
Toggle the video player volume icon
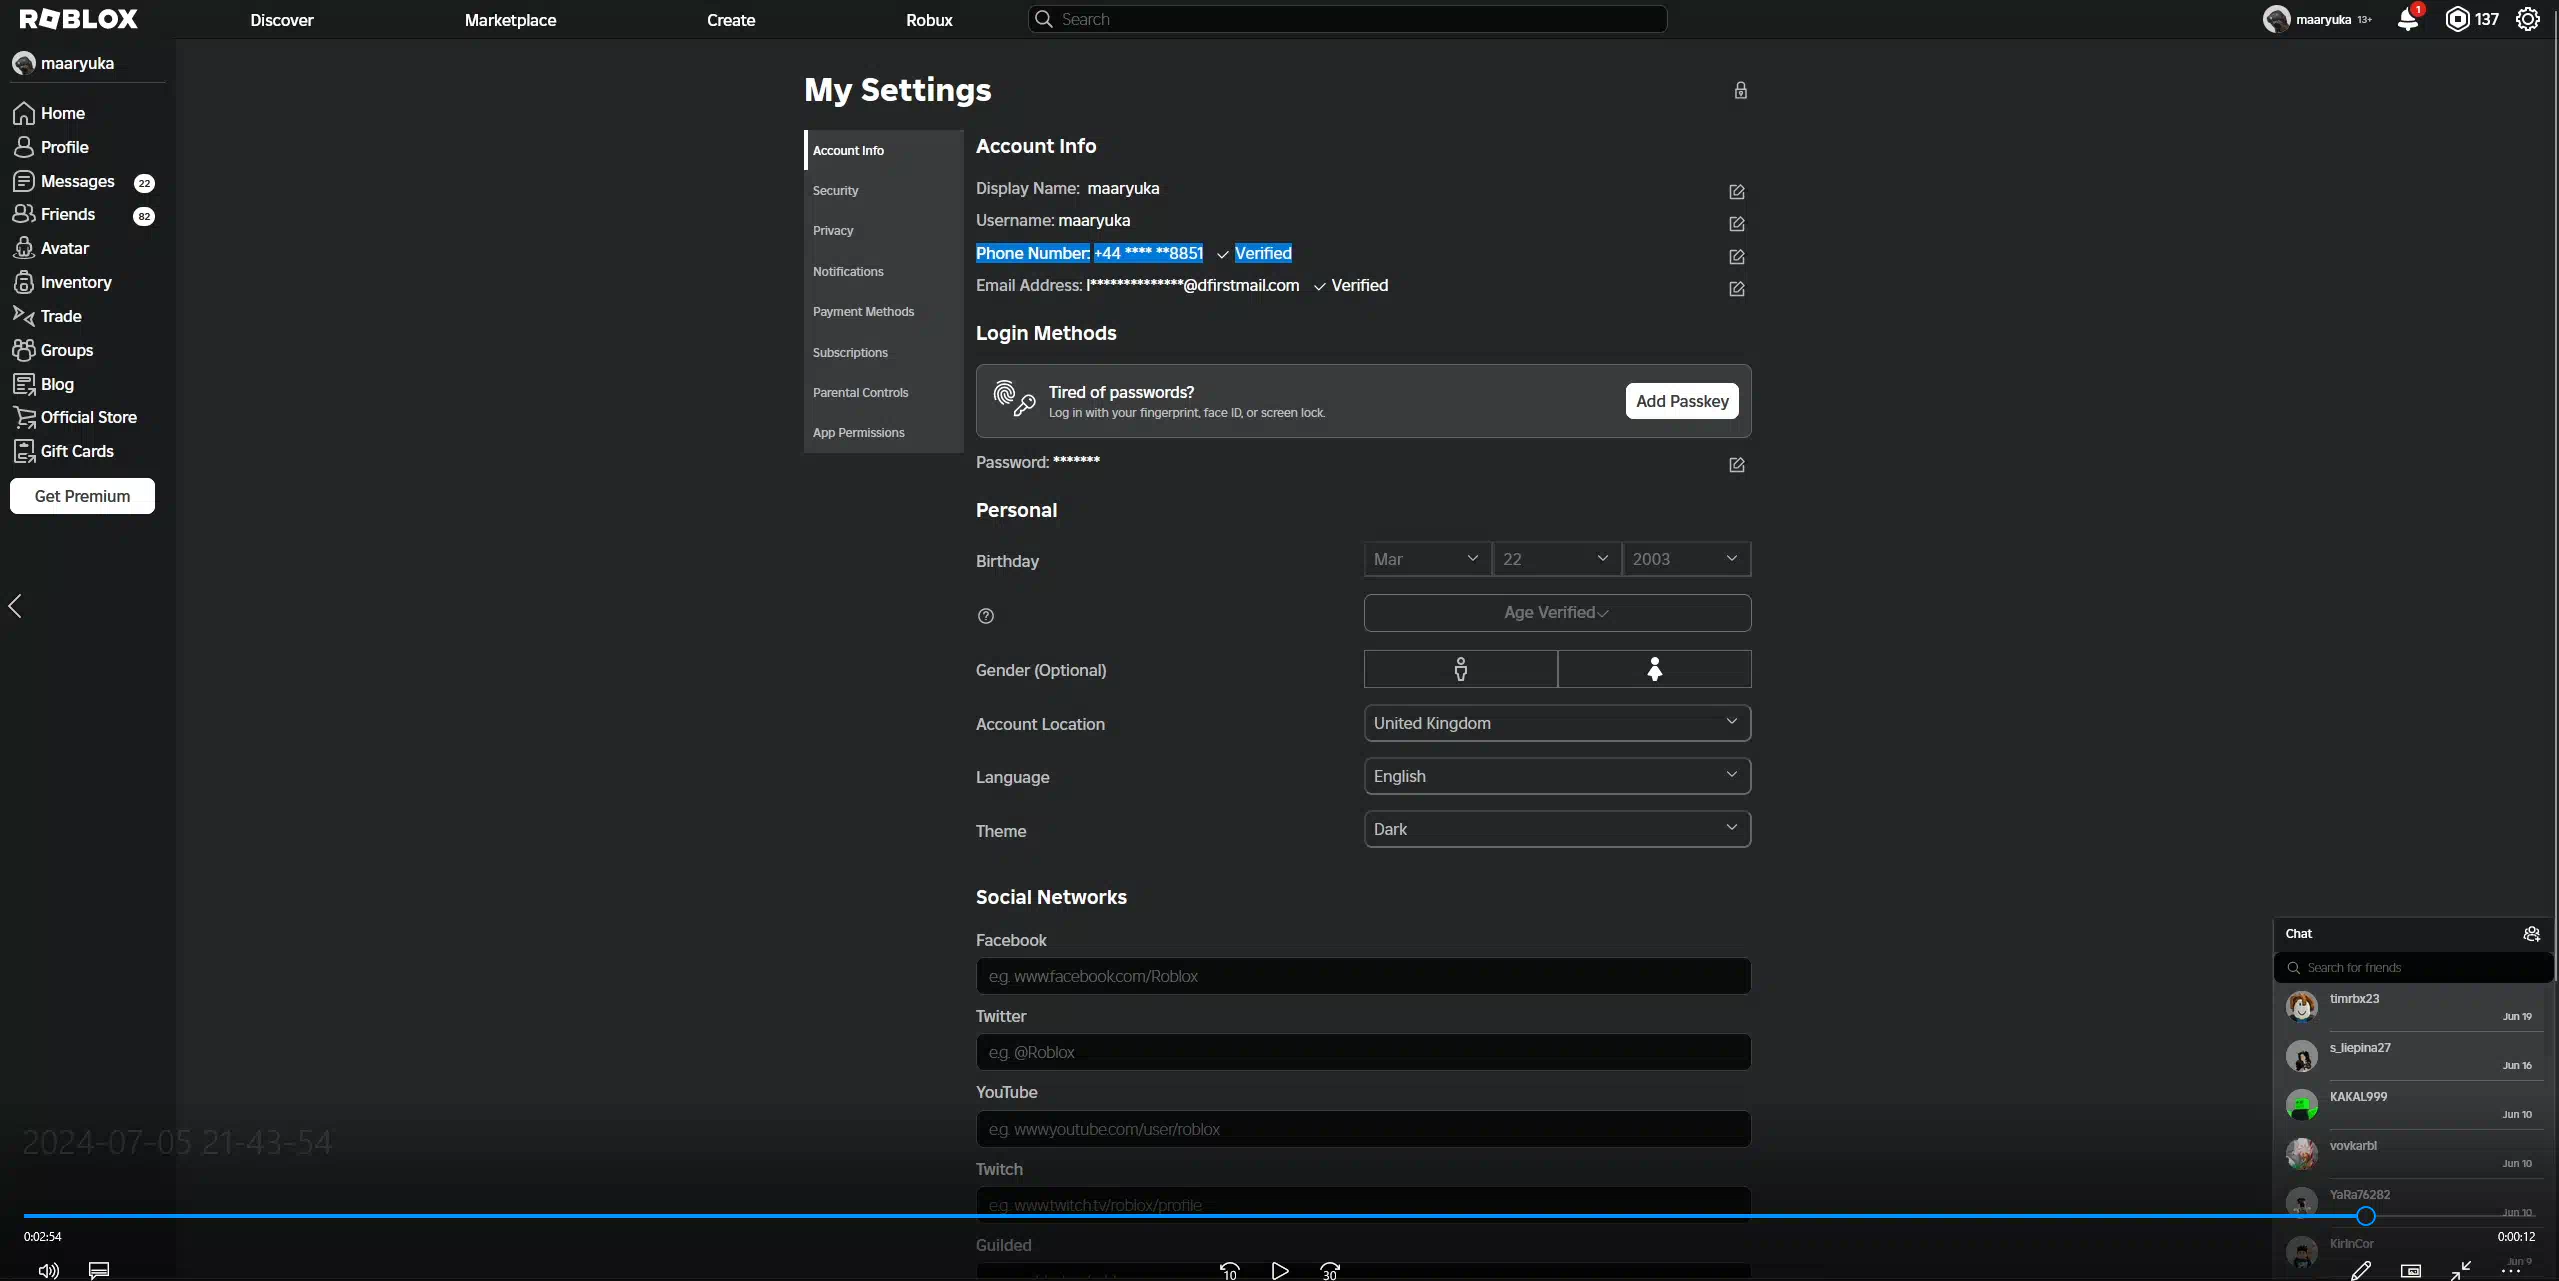(48, 1270)
